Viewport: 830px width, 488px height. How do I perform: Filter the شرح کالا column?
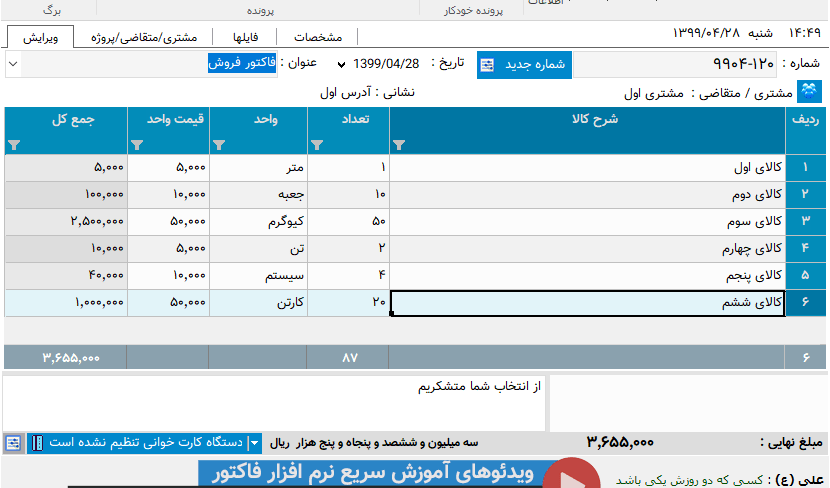399,144
